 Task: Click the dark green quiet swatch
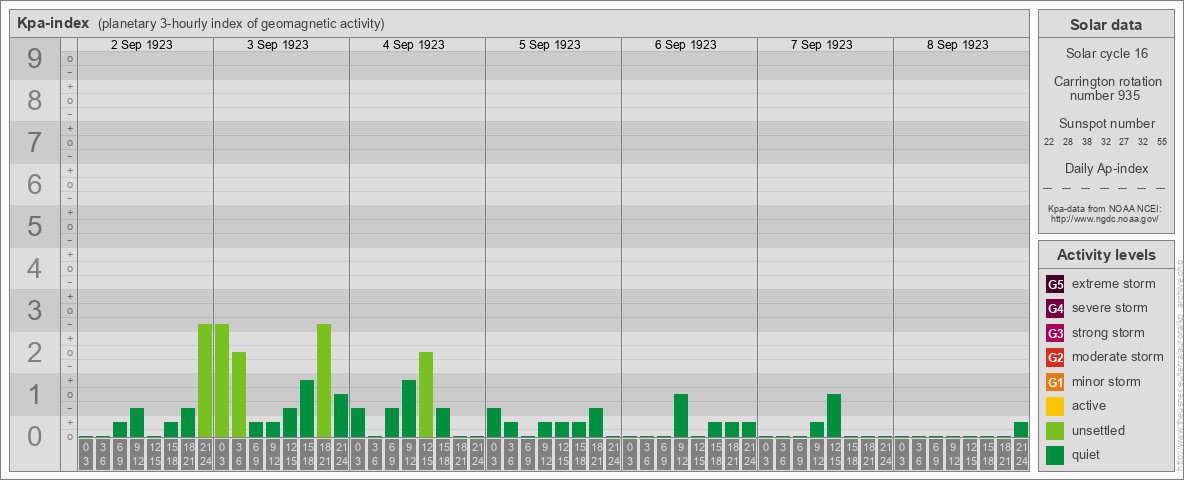click(x=1055, y=455)
